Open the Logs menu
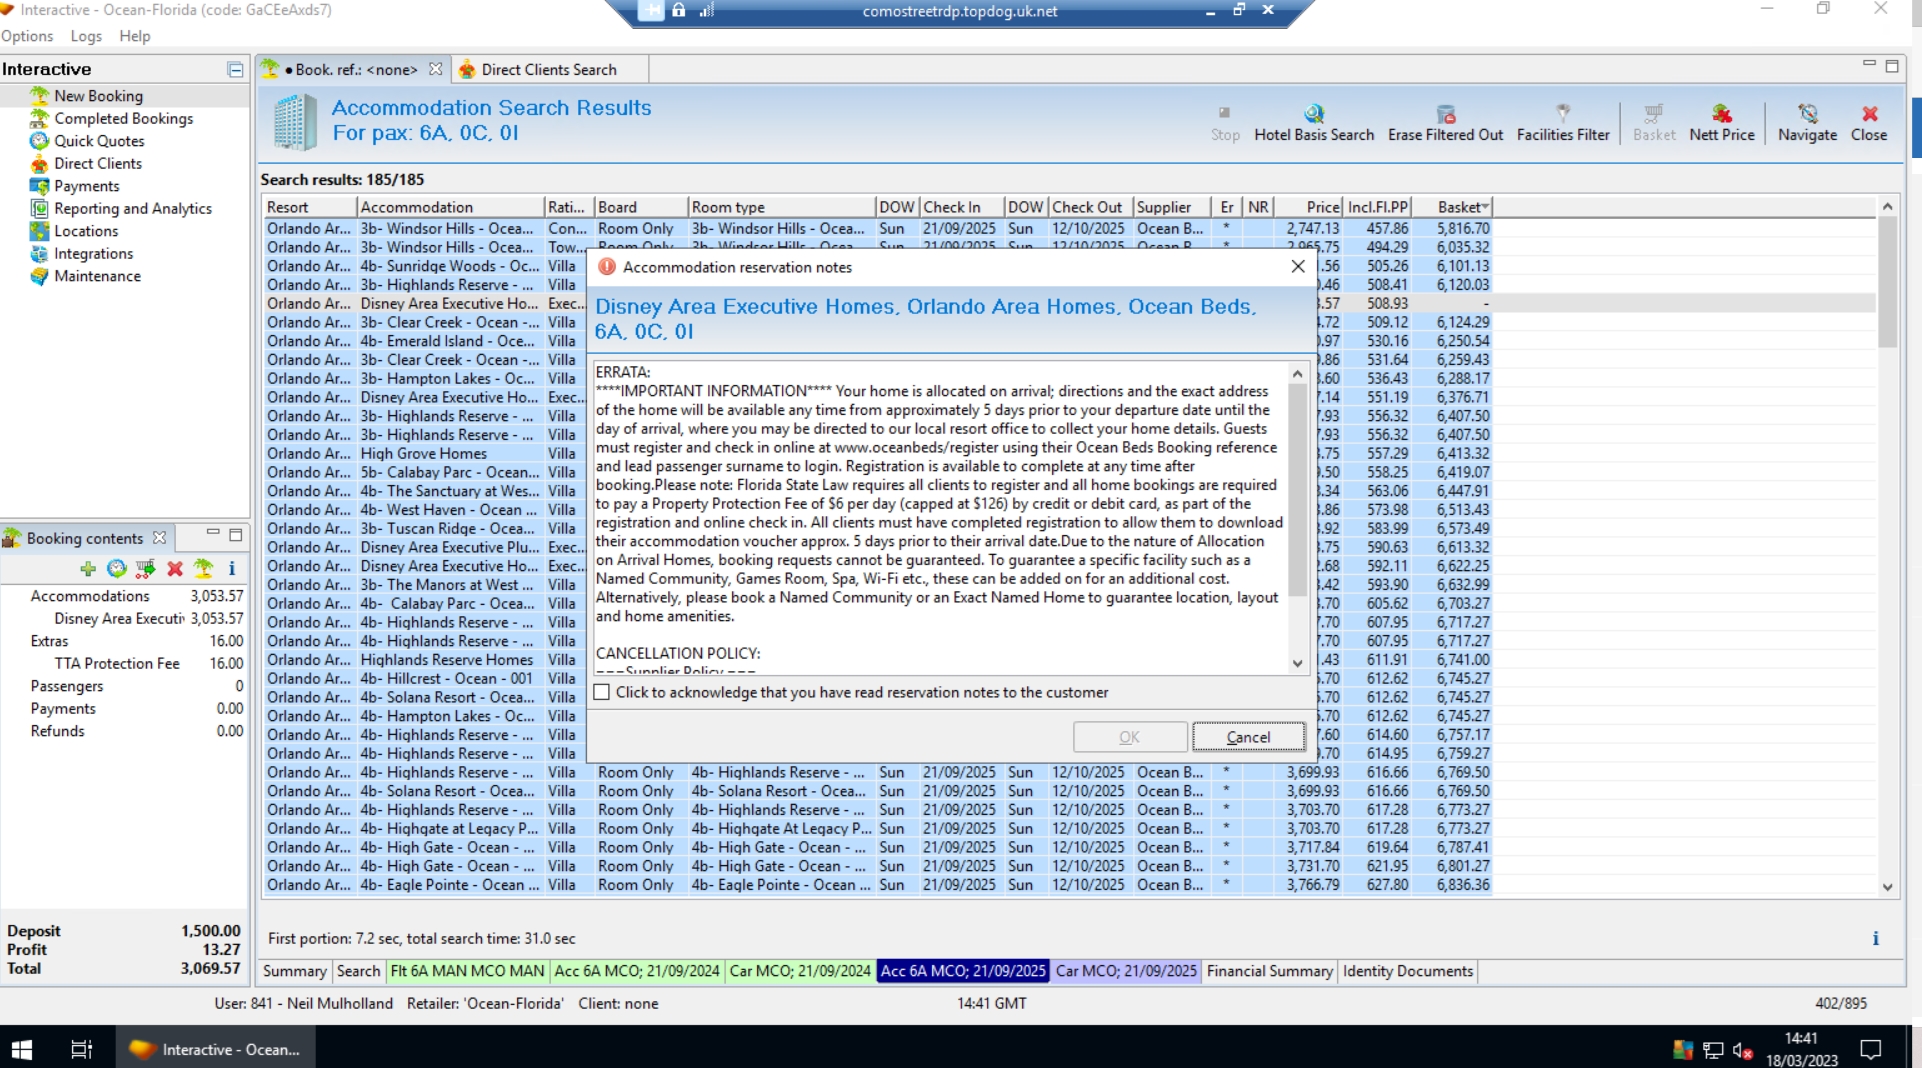The image size is (1922, 1068). [x=86, y=36]
